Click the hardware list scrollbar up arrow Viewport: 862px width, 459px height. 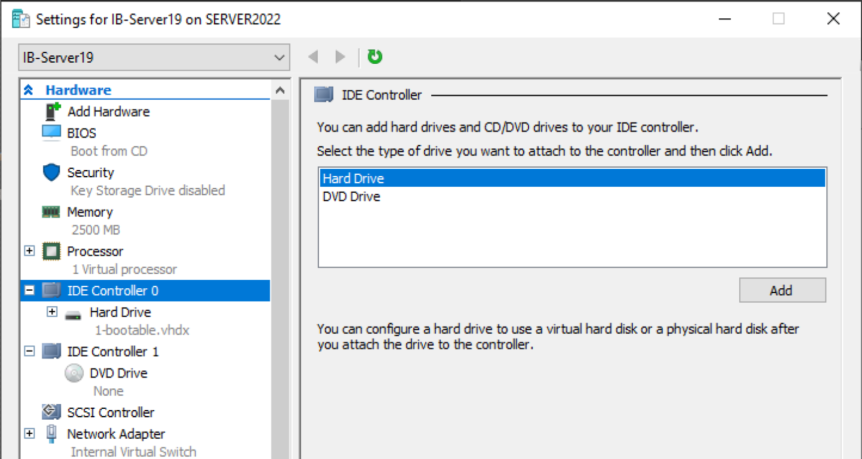click(280, 91)
